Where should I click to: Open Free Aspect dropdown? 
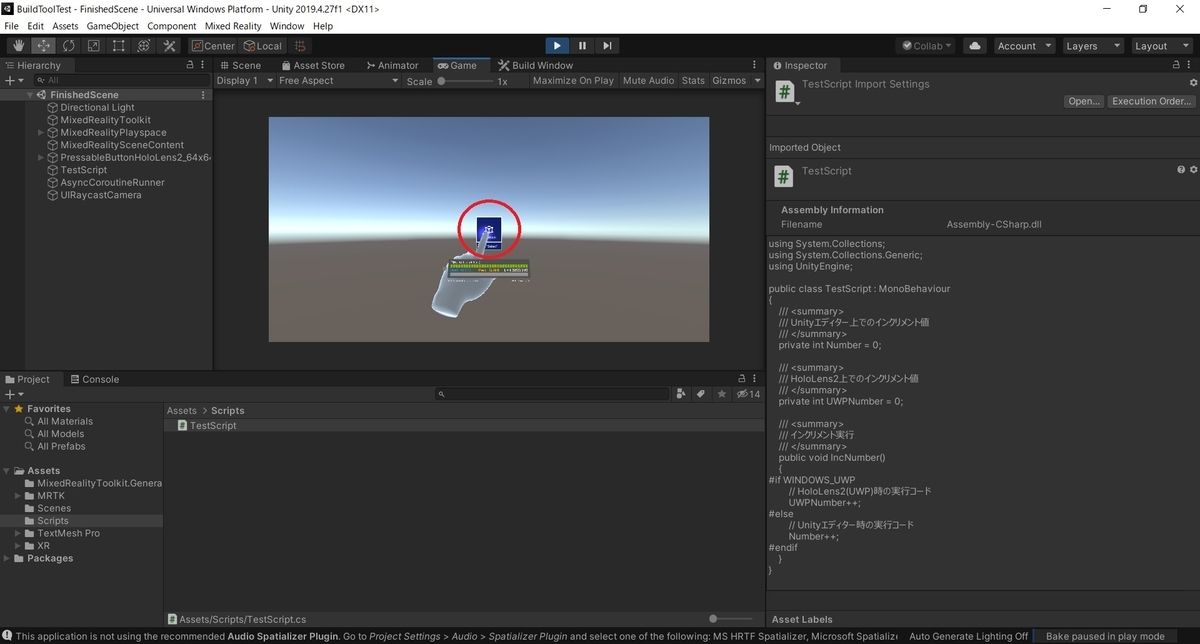tap(338, 80)
